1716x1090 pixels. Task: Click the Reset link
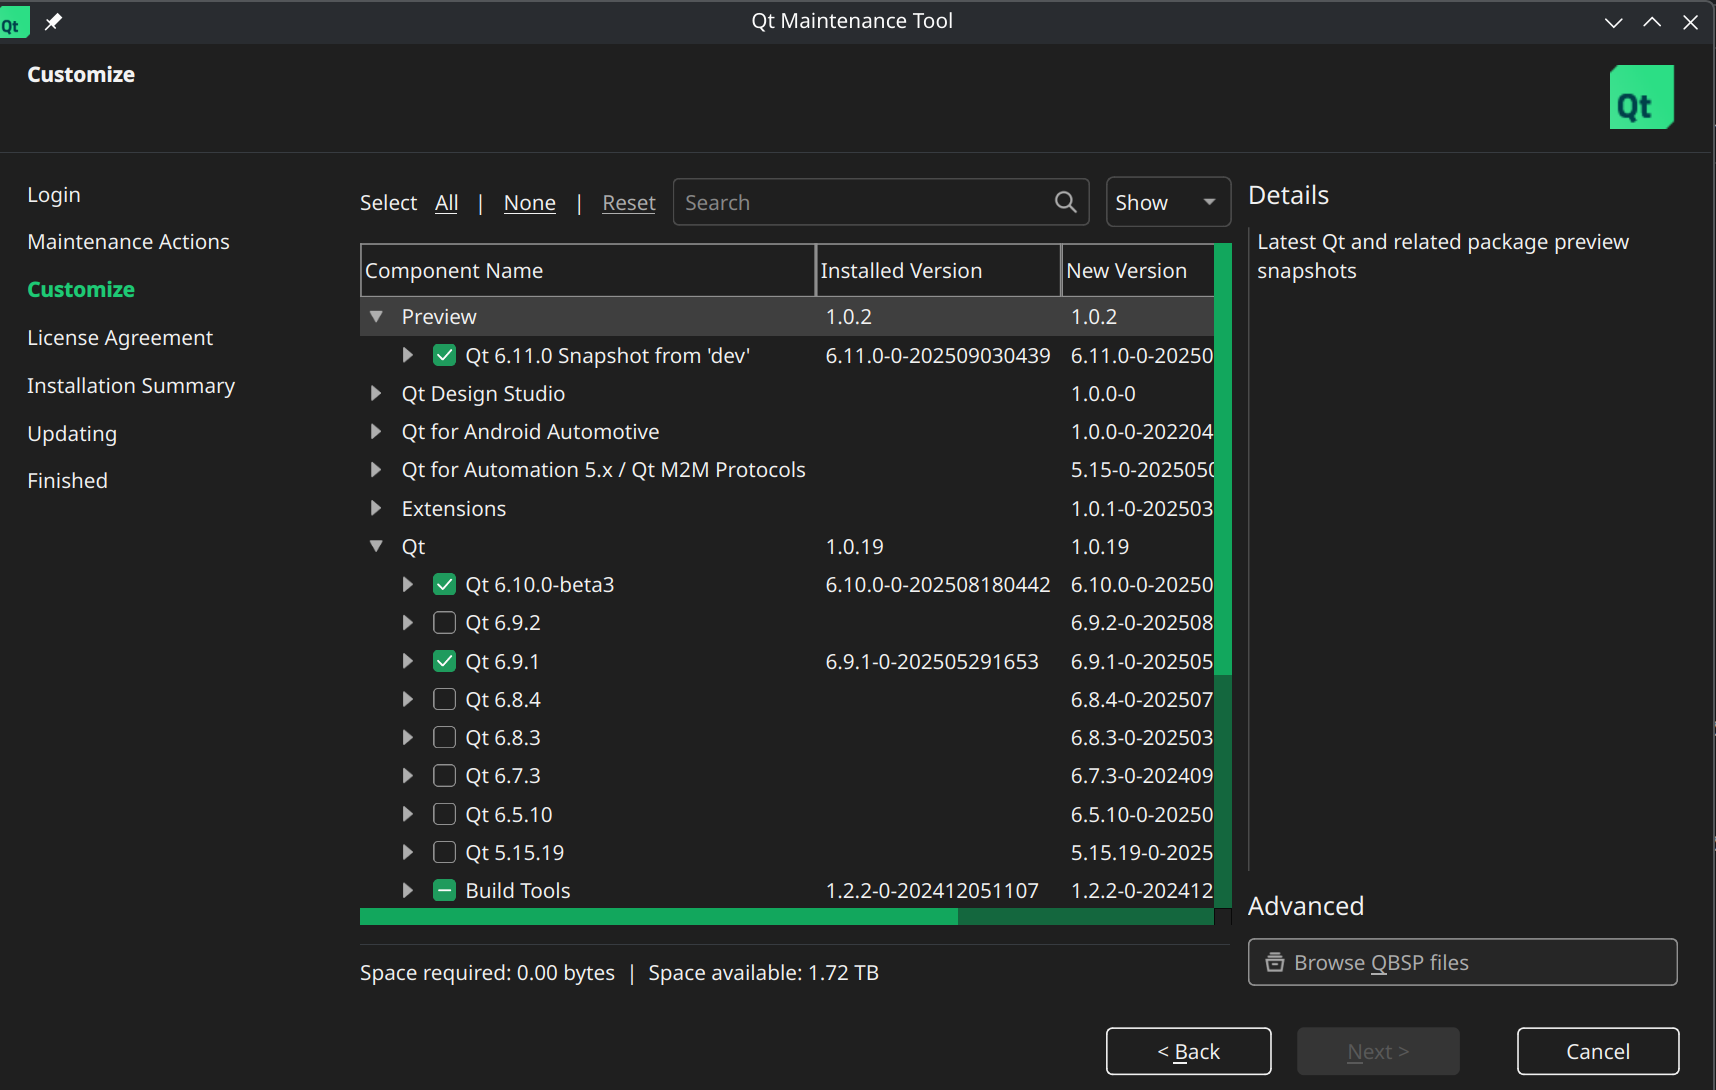click(x=629, y=203)
